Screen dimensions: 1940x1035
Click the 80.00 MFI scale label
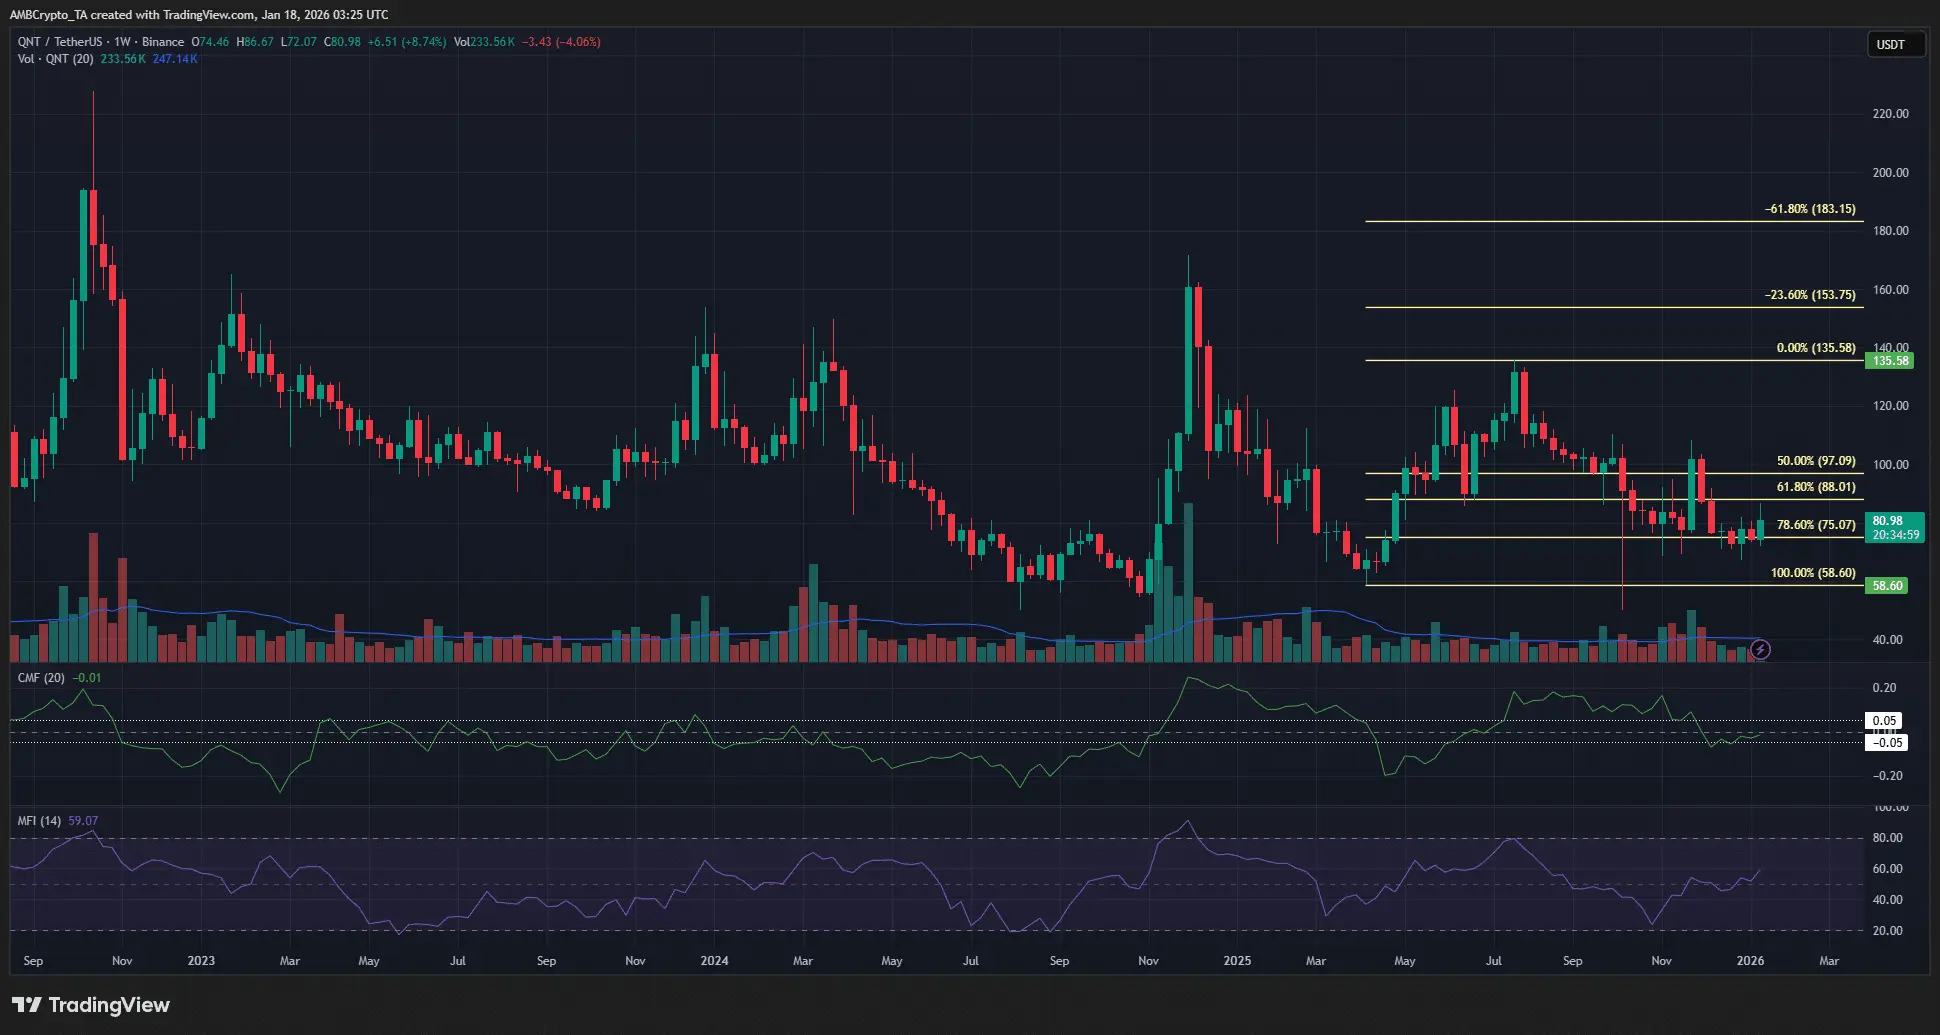(x=1887, y=838)
